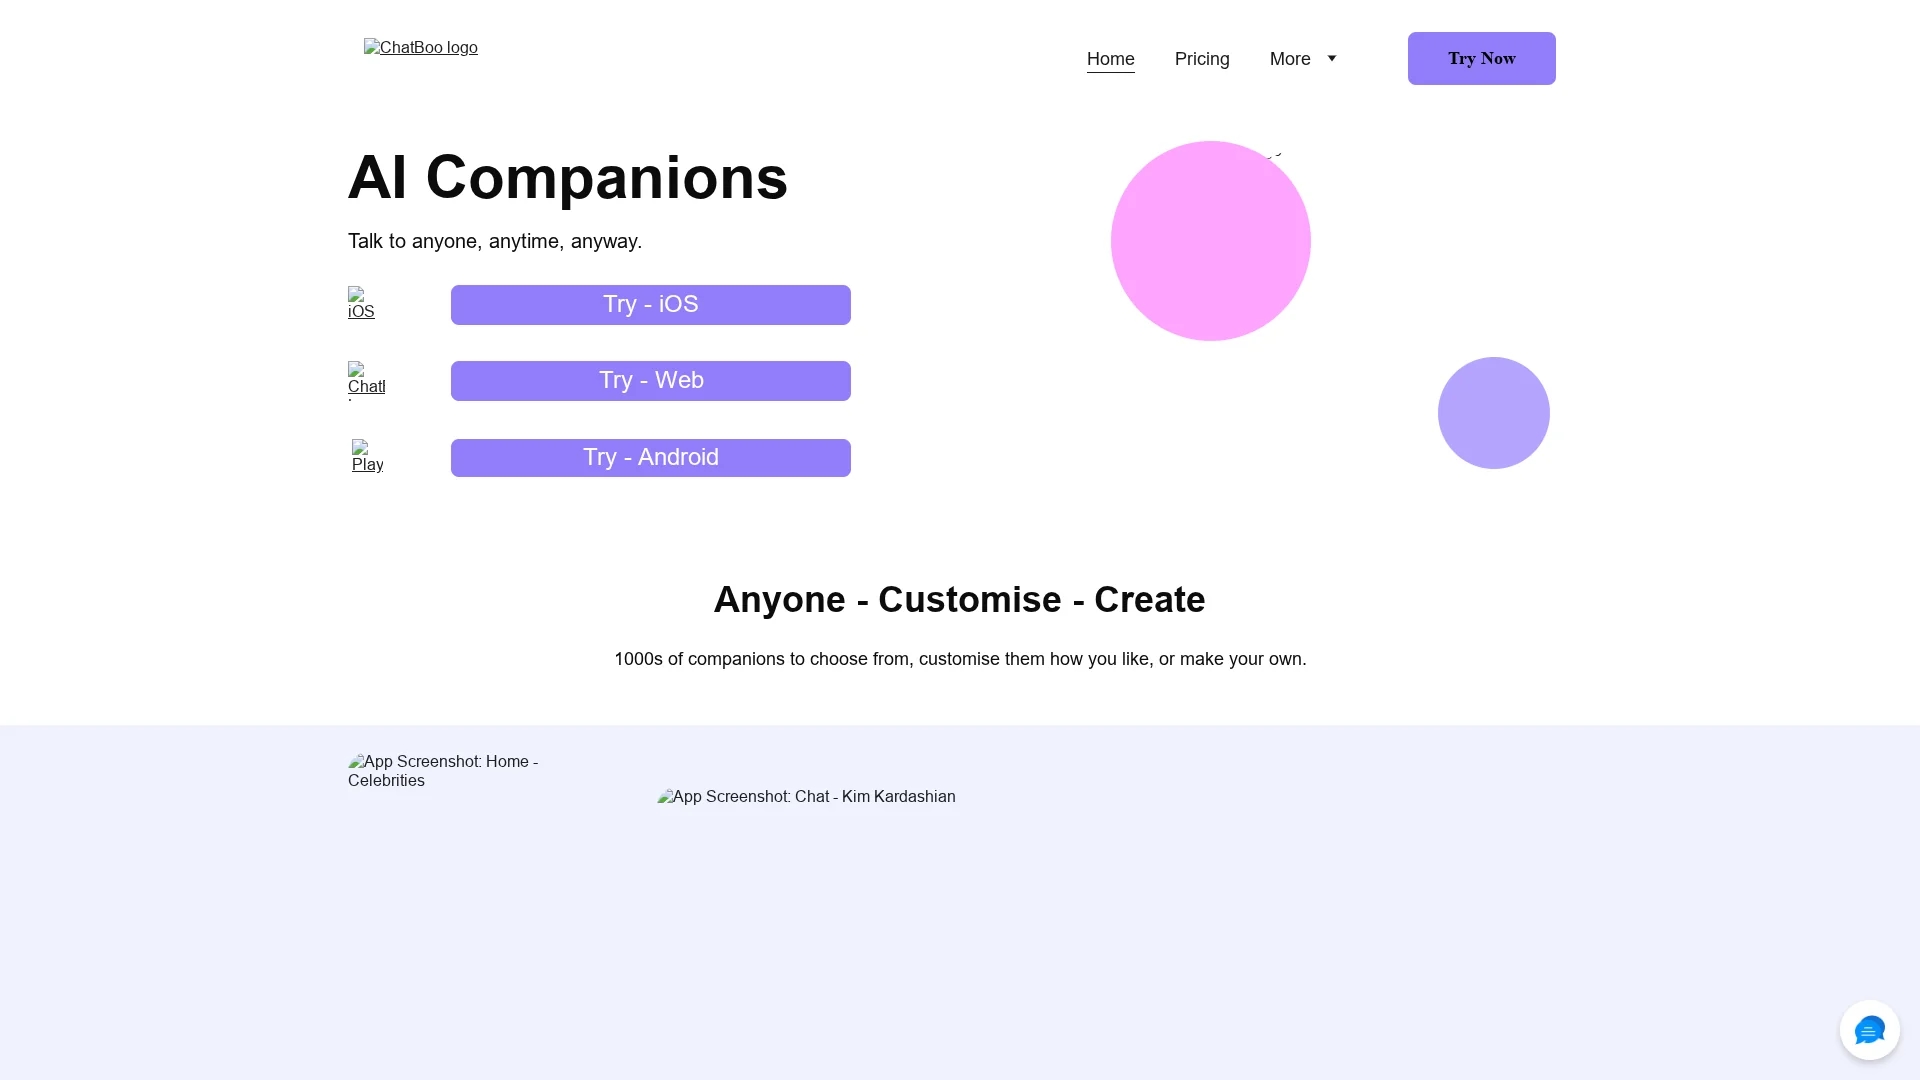This screenshot has width=1920, height=1080.
Task: Click the 'Anyone - Customise - Create' heading
Action: coord(959,600)
